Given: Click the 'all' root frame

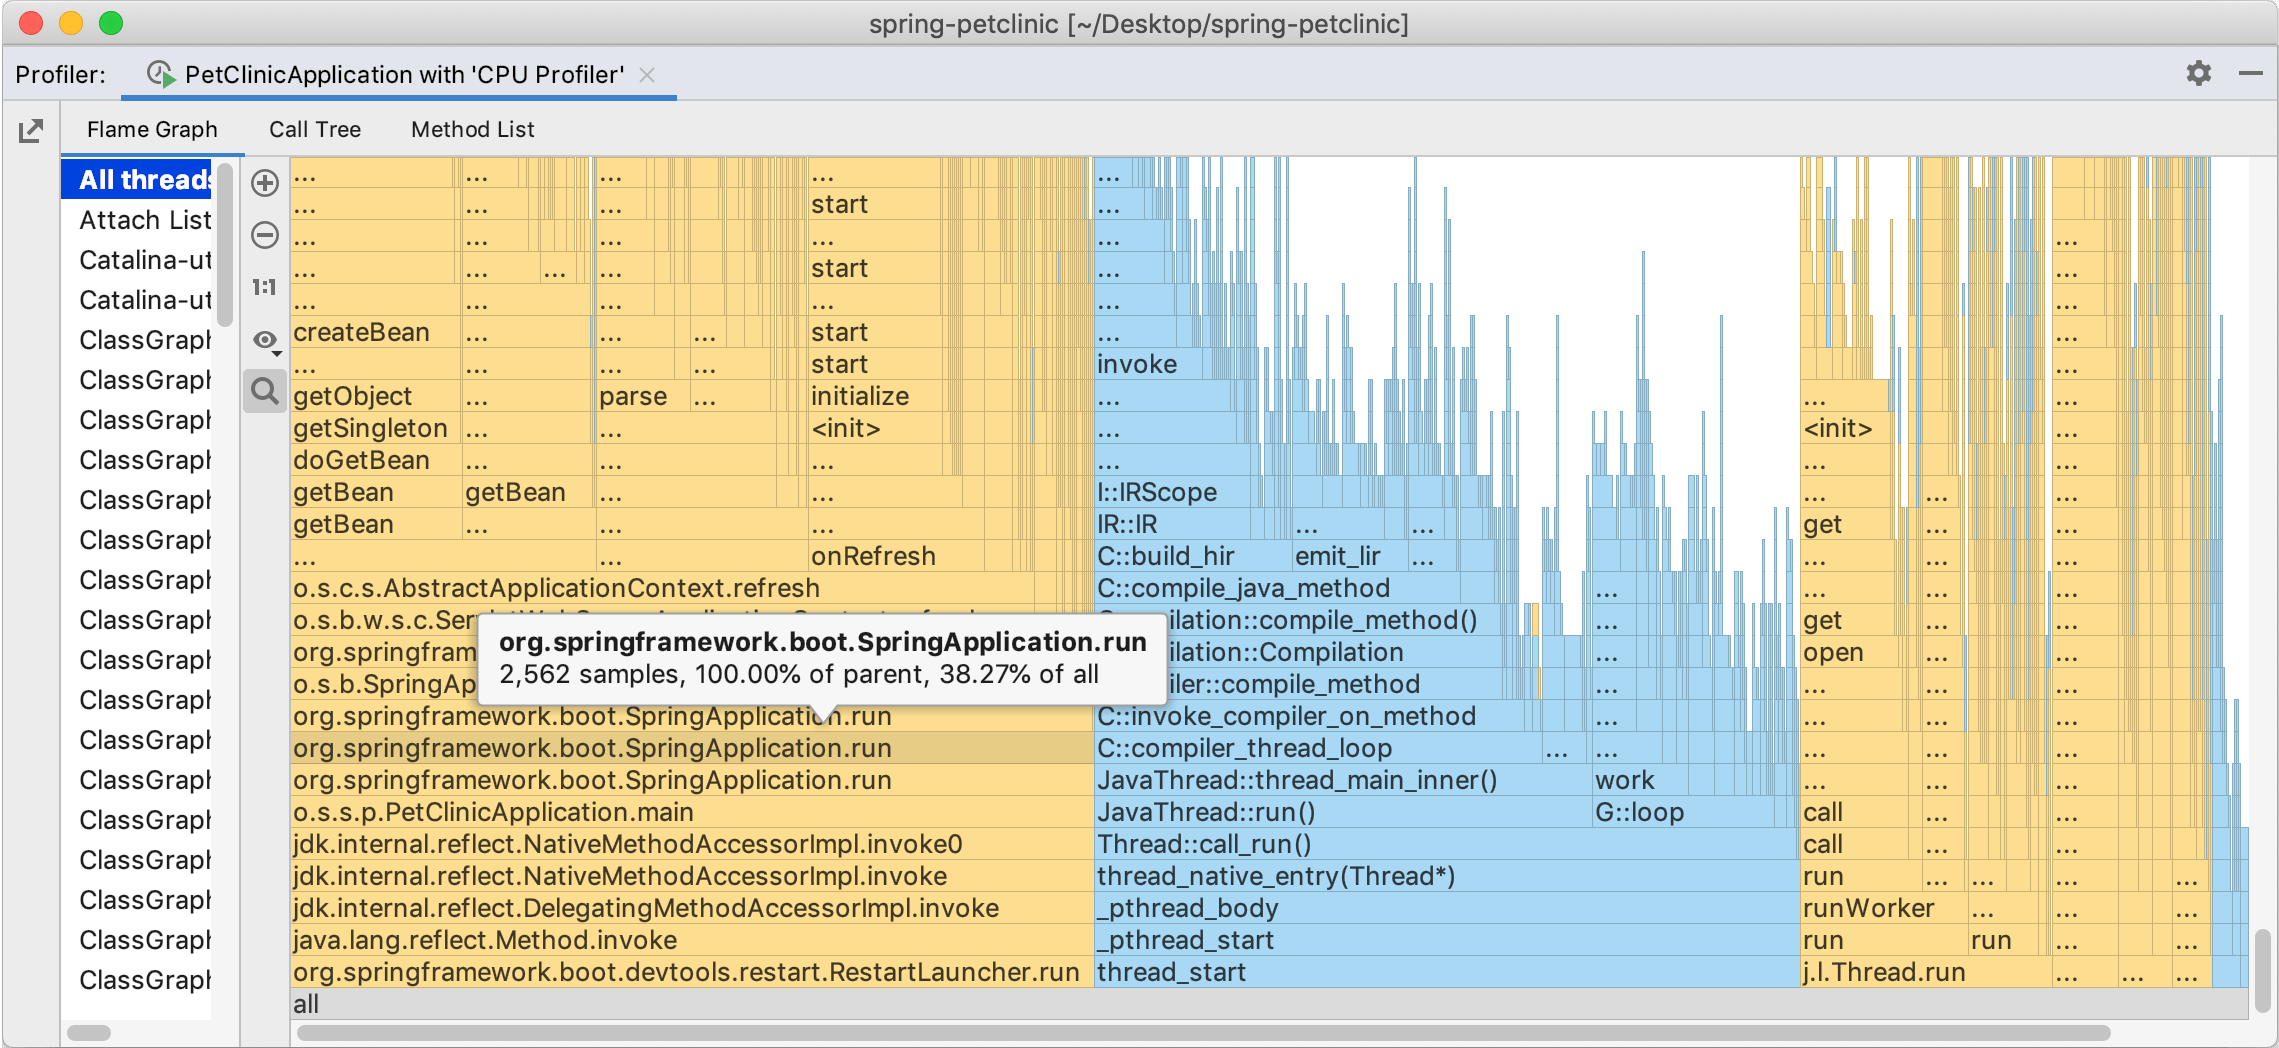Looking at the screenshot, I should point(1268,1004).
